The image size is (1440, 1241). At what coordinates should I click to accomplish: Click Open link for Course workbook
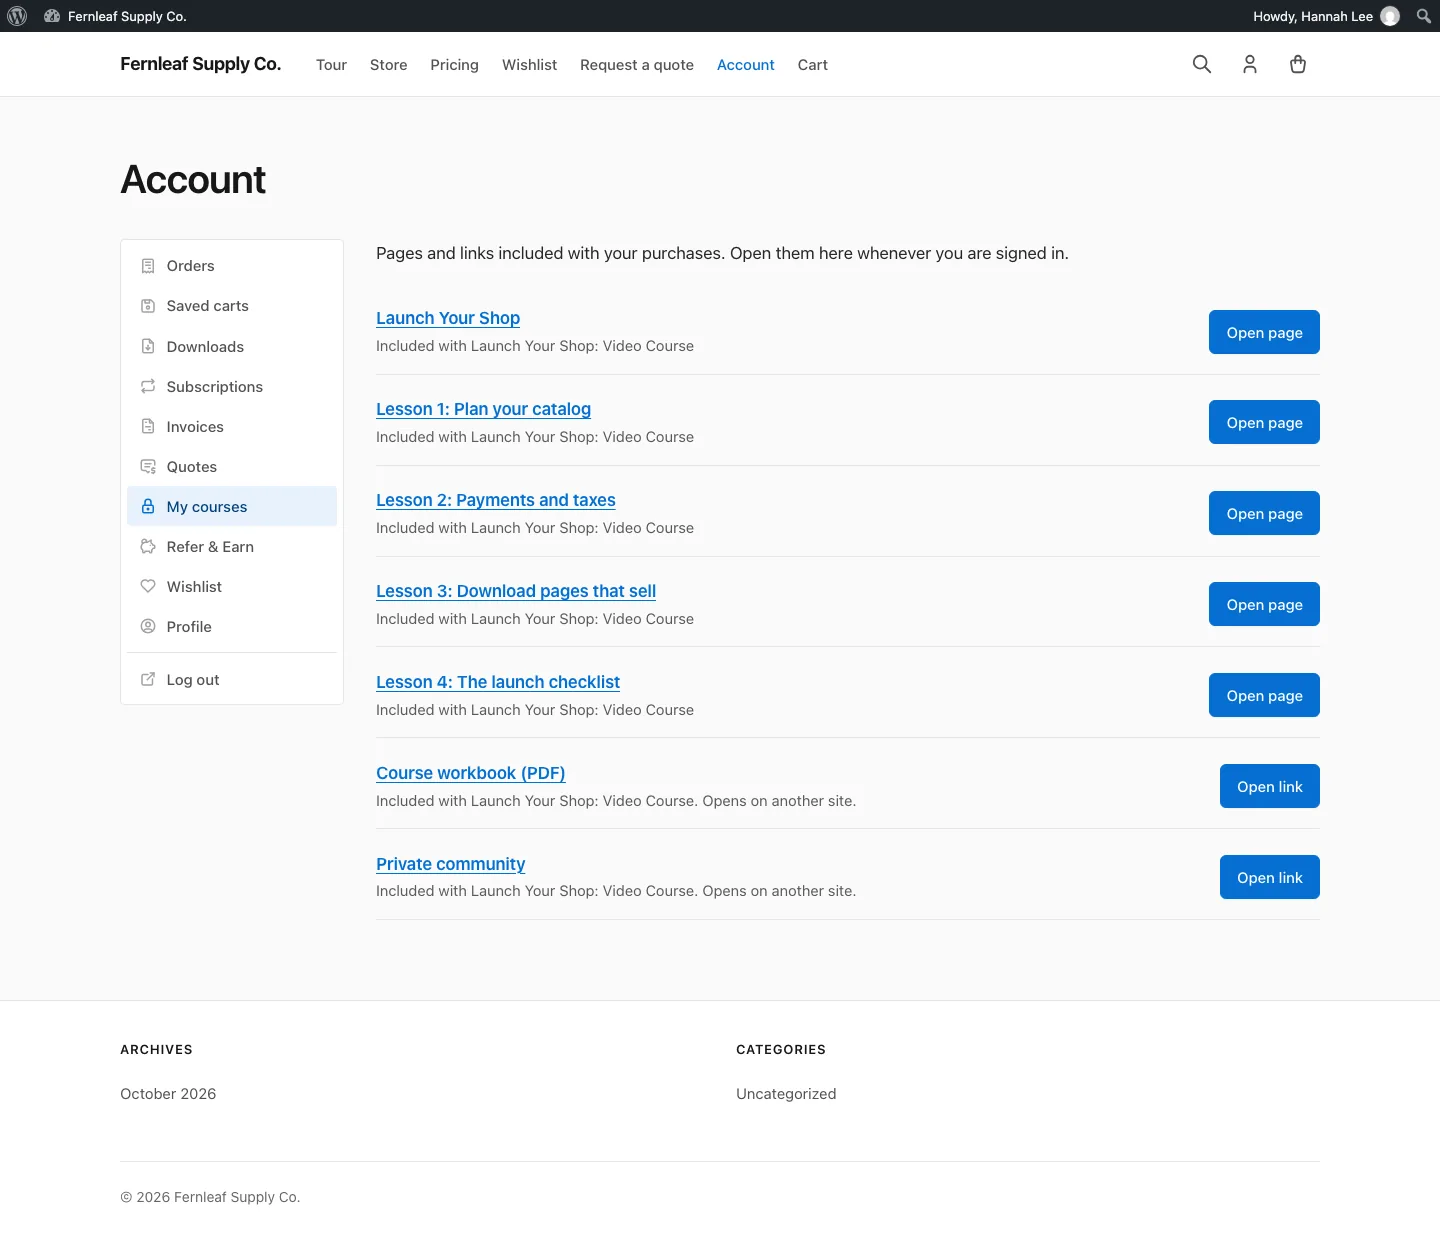tap(1270, 786)
